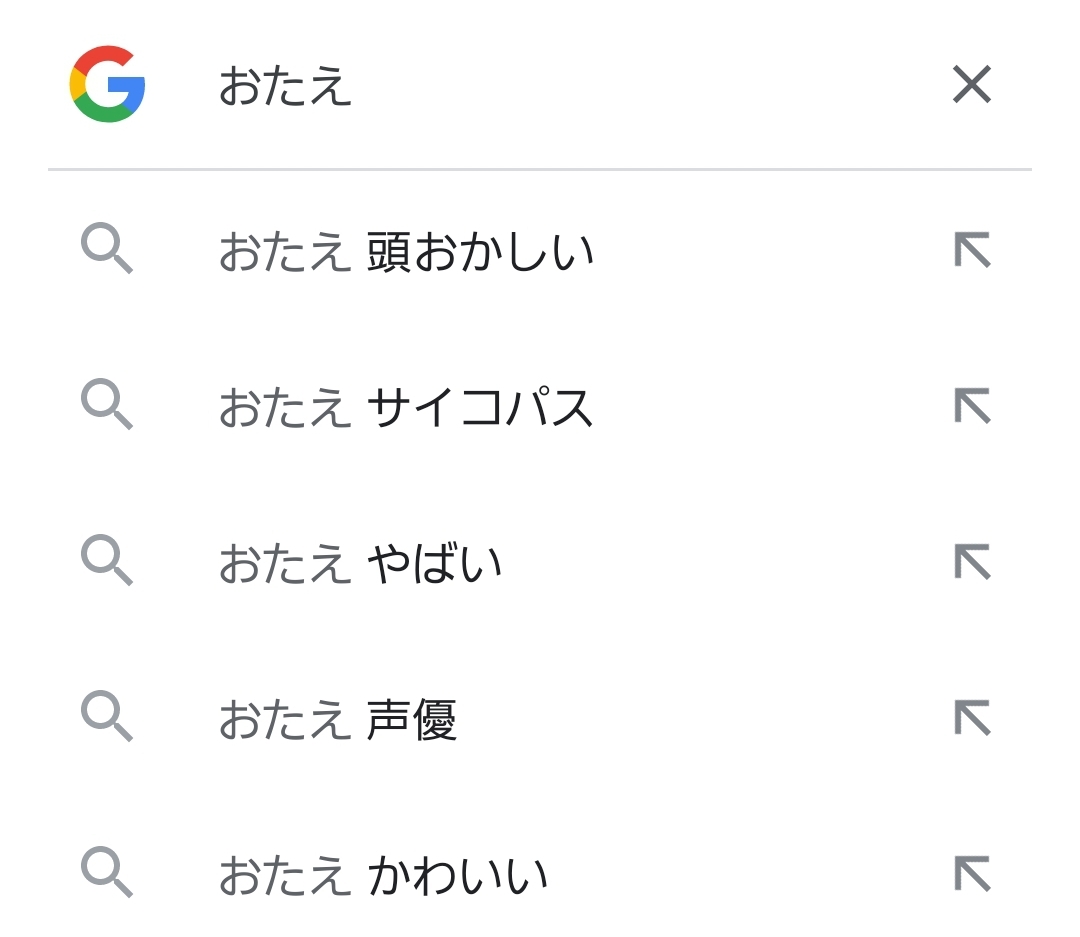
Task: Fill search with やばい suggestion arrow
Action: pyautogui.click(x=971, y=563)
